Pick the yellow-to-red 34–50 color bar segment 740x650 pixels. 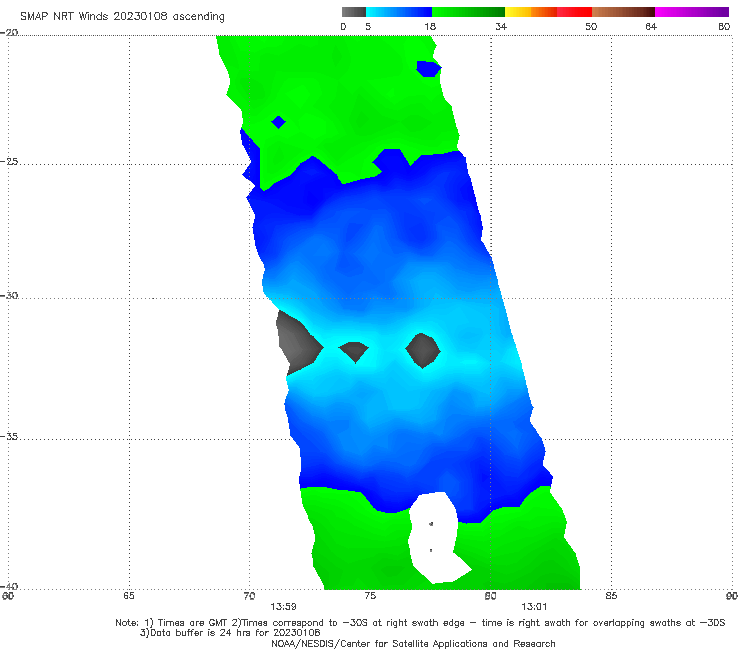tap(548, 12)
